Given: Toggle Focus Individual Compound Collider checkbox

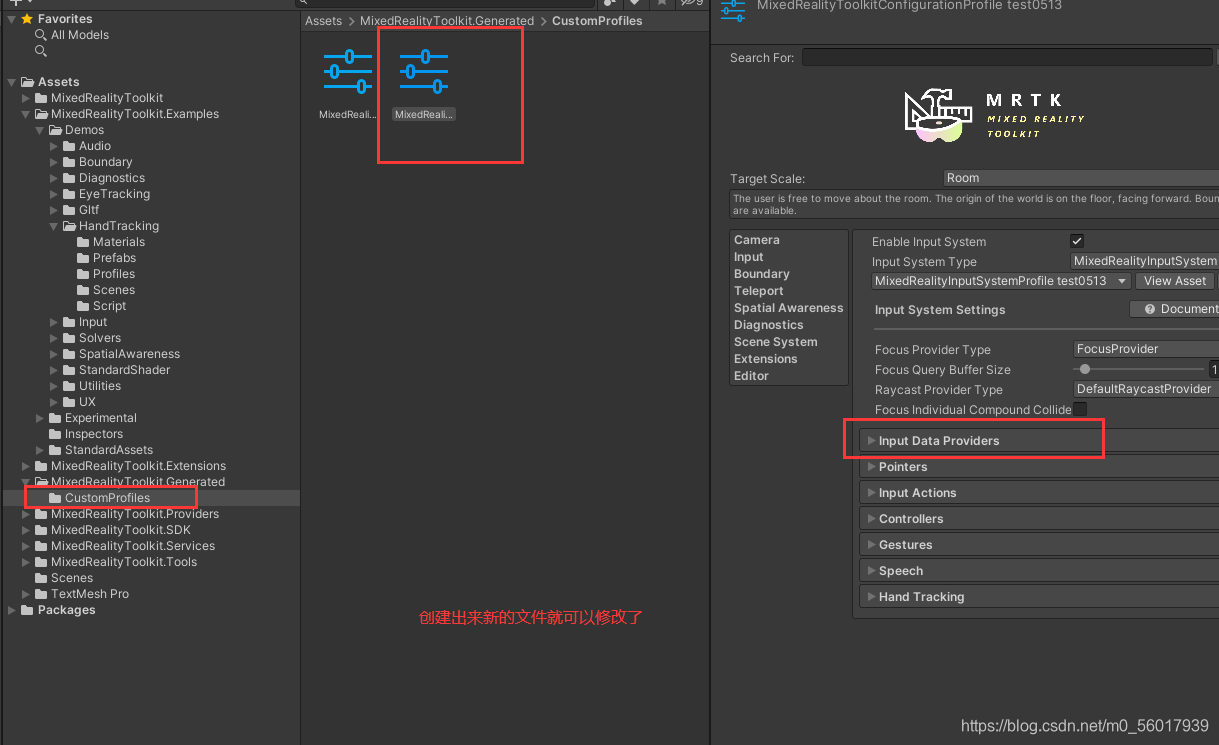Looking at the screenshot, I should 1079,409.
